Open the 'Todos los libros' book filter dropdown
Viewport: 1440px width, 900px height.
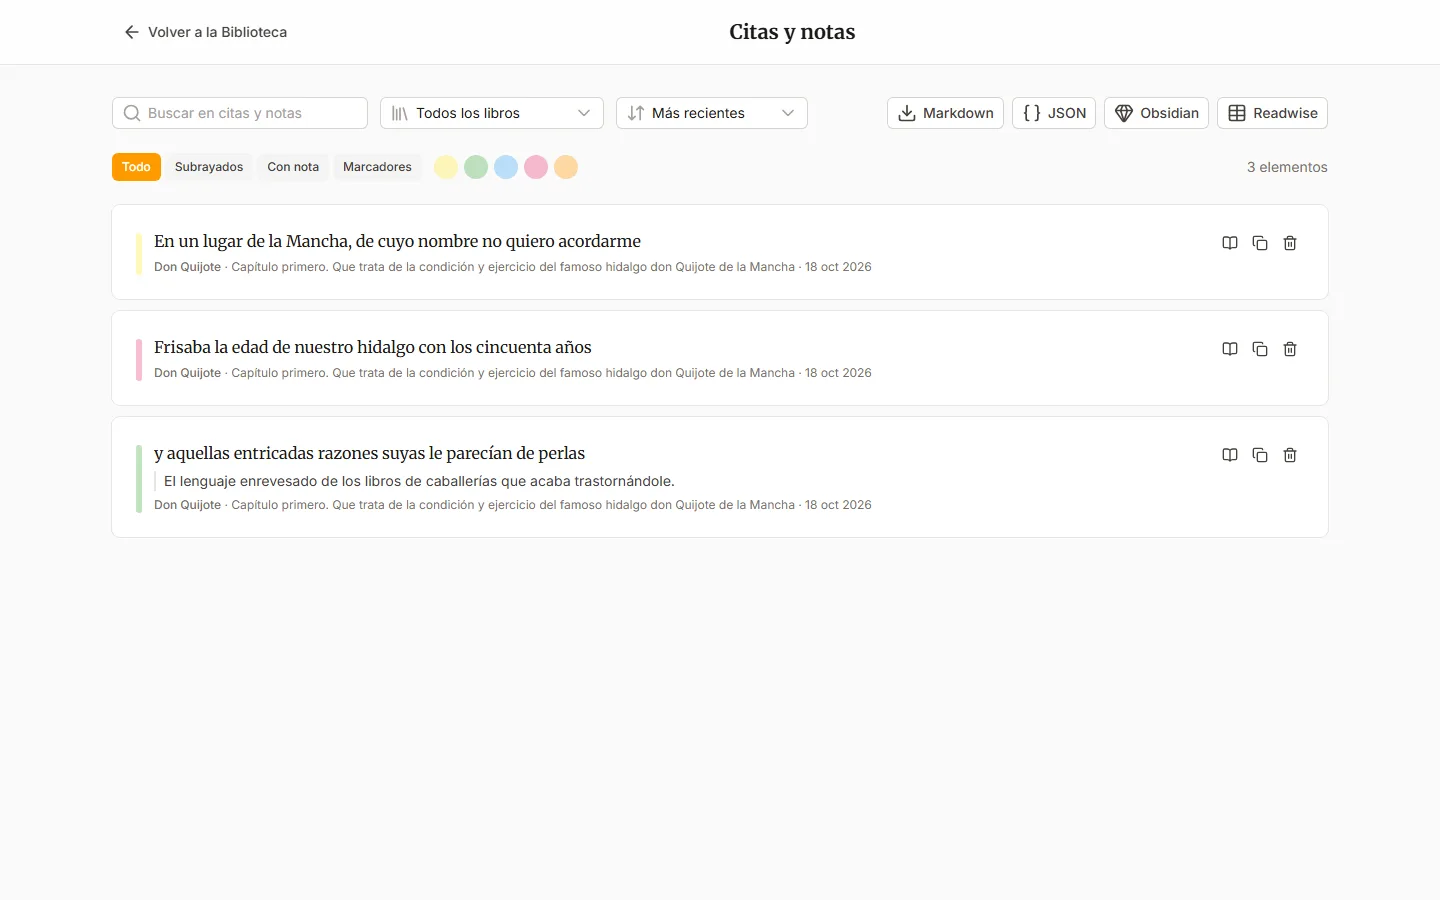tap(492, 113)
